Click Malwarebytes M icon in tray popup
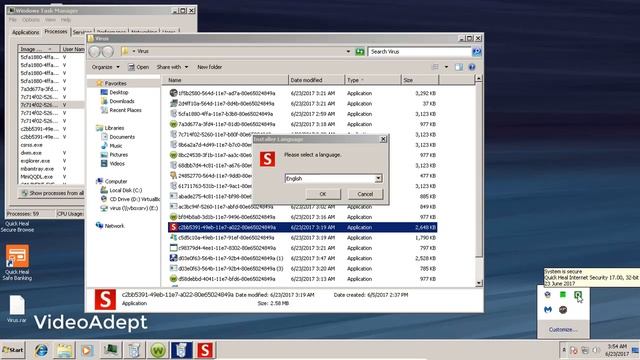This screenshot has height=360, width=640. 548,309
